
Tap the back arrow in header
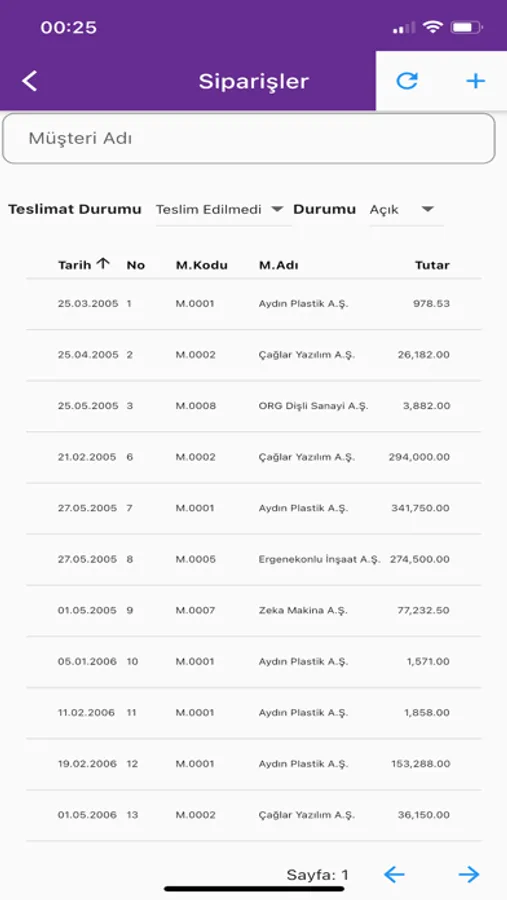point(30,81)
